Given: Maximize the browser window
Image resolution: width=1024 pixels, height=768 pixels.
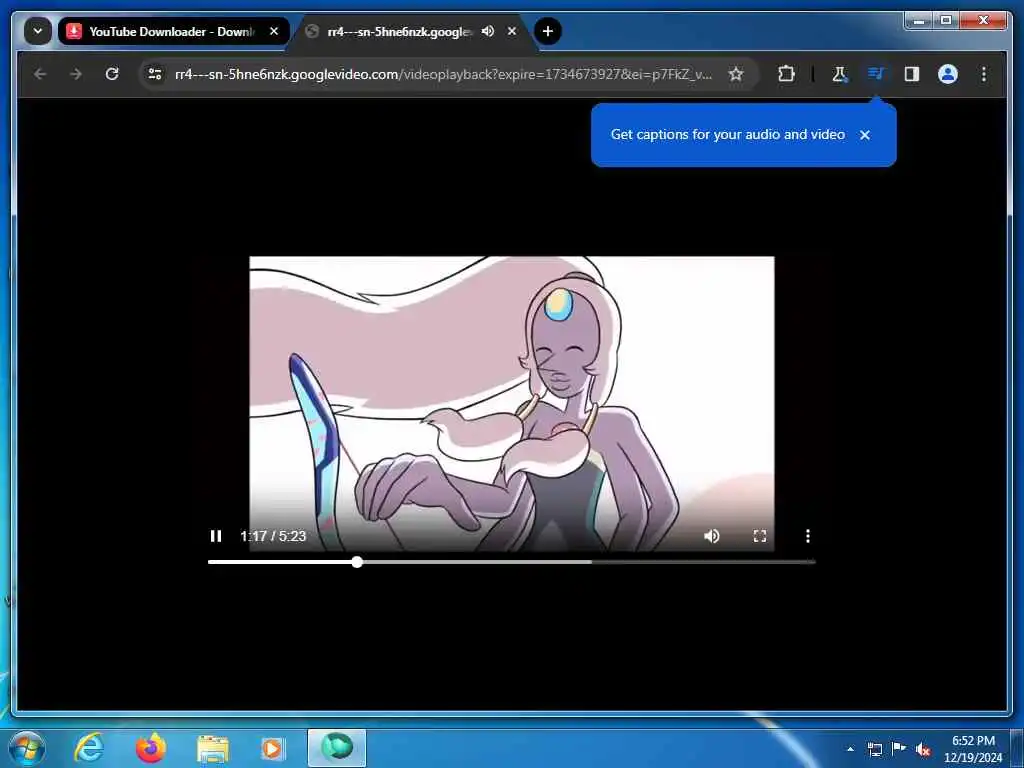Looking at the screenshot, I should (946, 21).
